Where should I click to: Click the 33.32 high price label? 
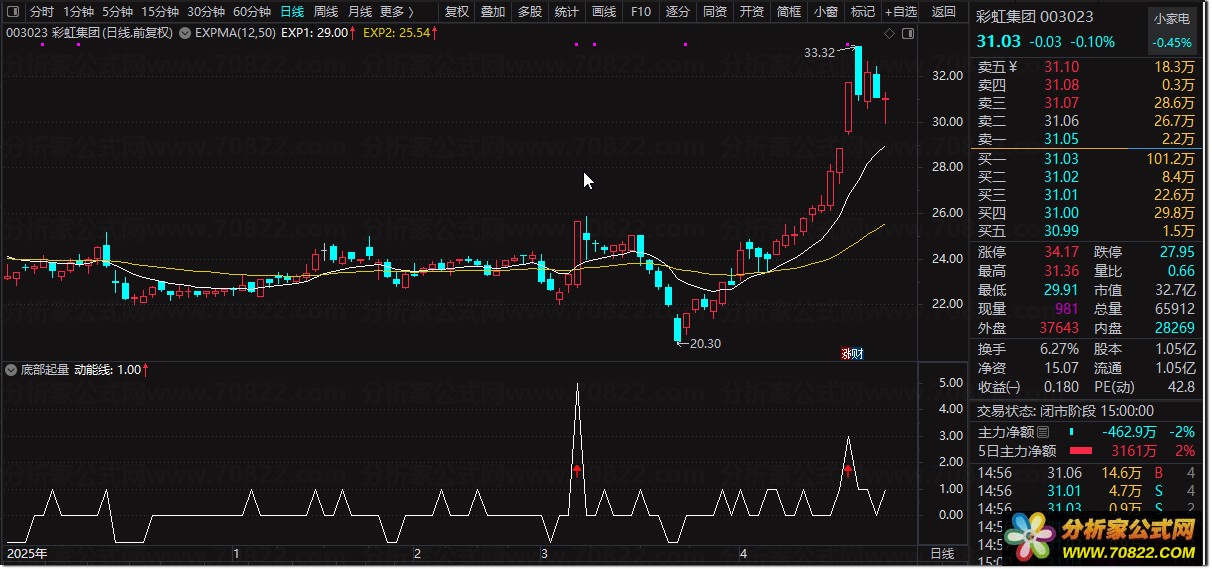[x=818, y=52]
